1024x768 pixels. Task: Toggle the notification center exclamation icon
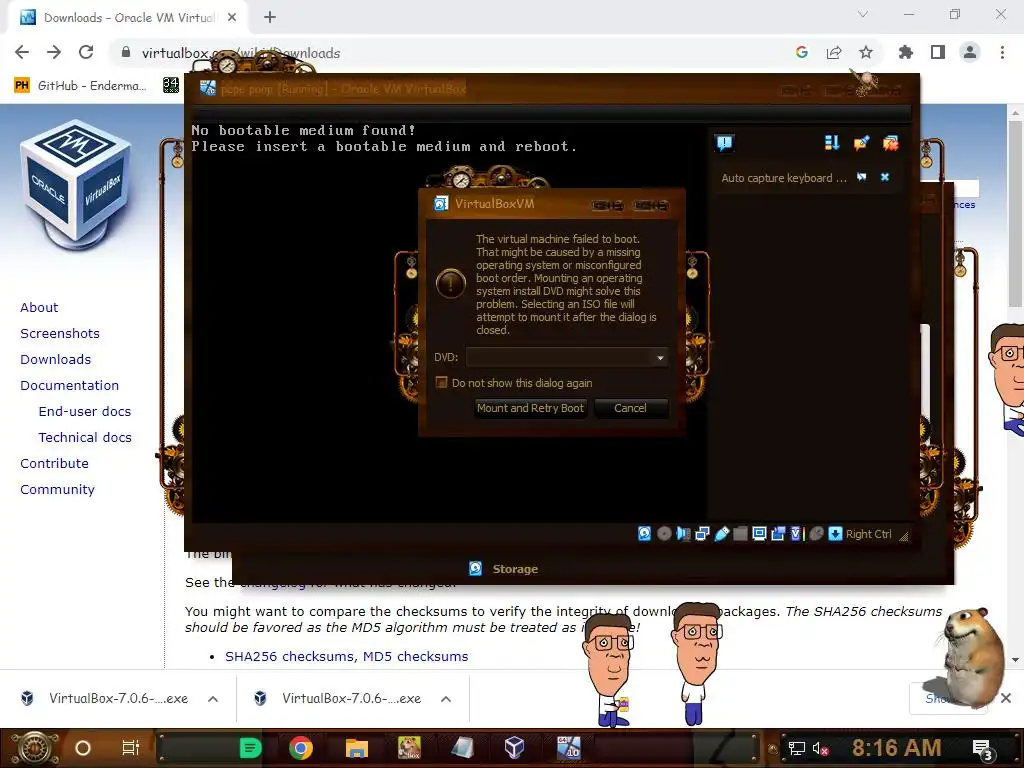click(724, 143)
